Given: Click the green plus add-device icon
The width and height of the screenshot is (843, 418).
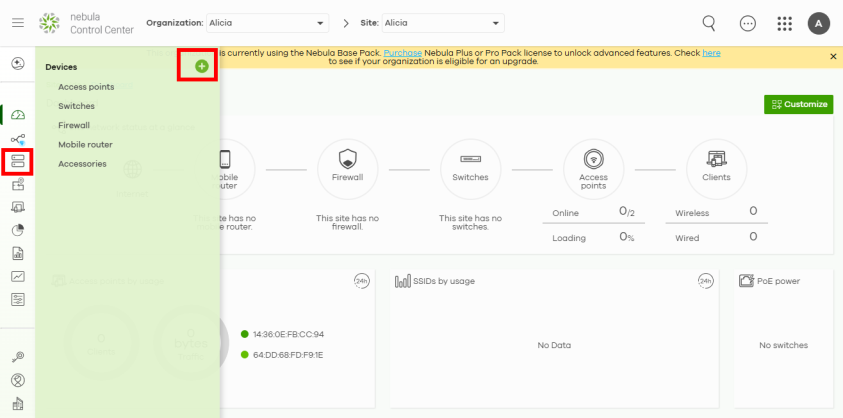Looking at the screenshot, I should 202,66.
